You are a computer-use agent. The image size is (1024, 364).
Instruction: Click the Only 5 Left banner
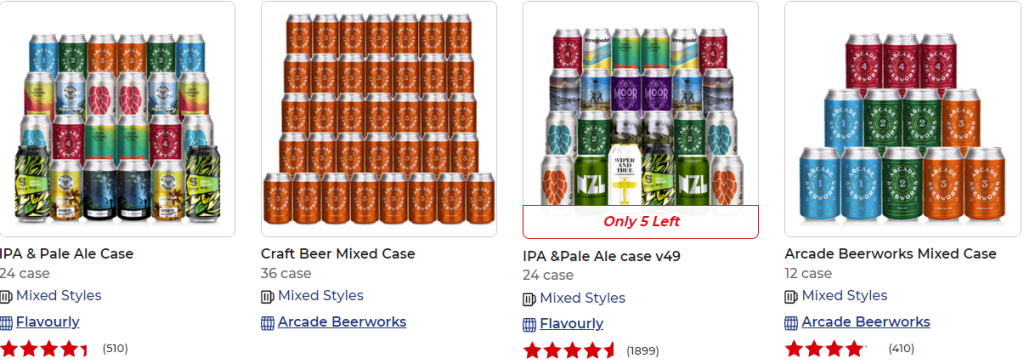641,222
